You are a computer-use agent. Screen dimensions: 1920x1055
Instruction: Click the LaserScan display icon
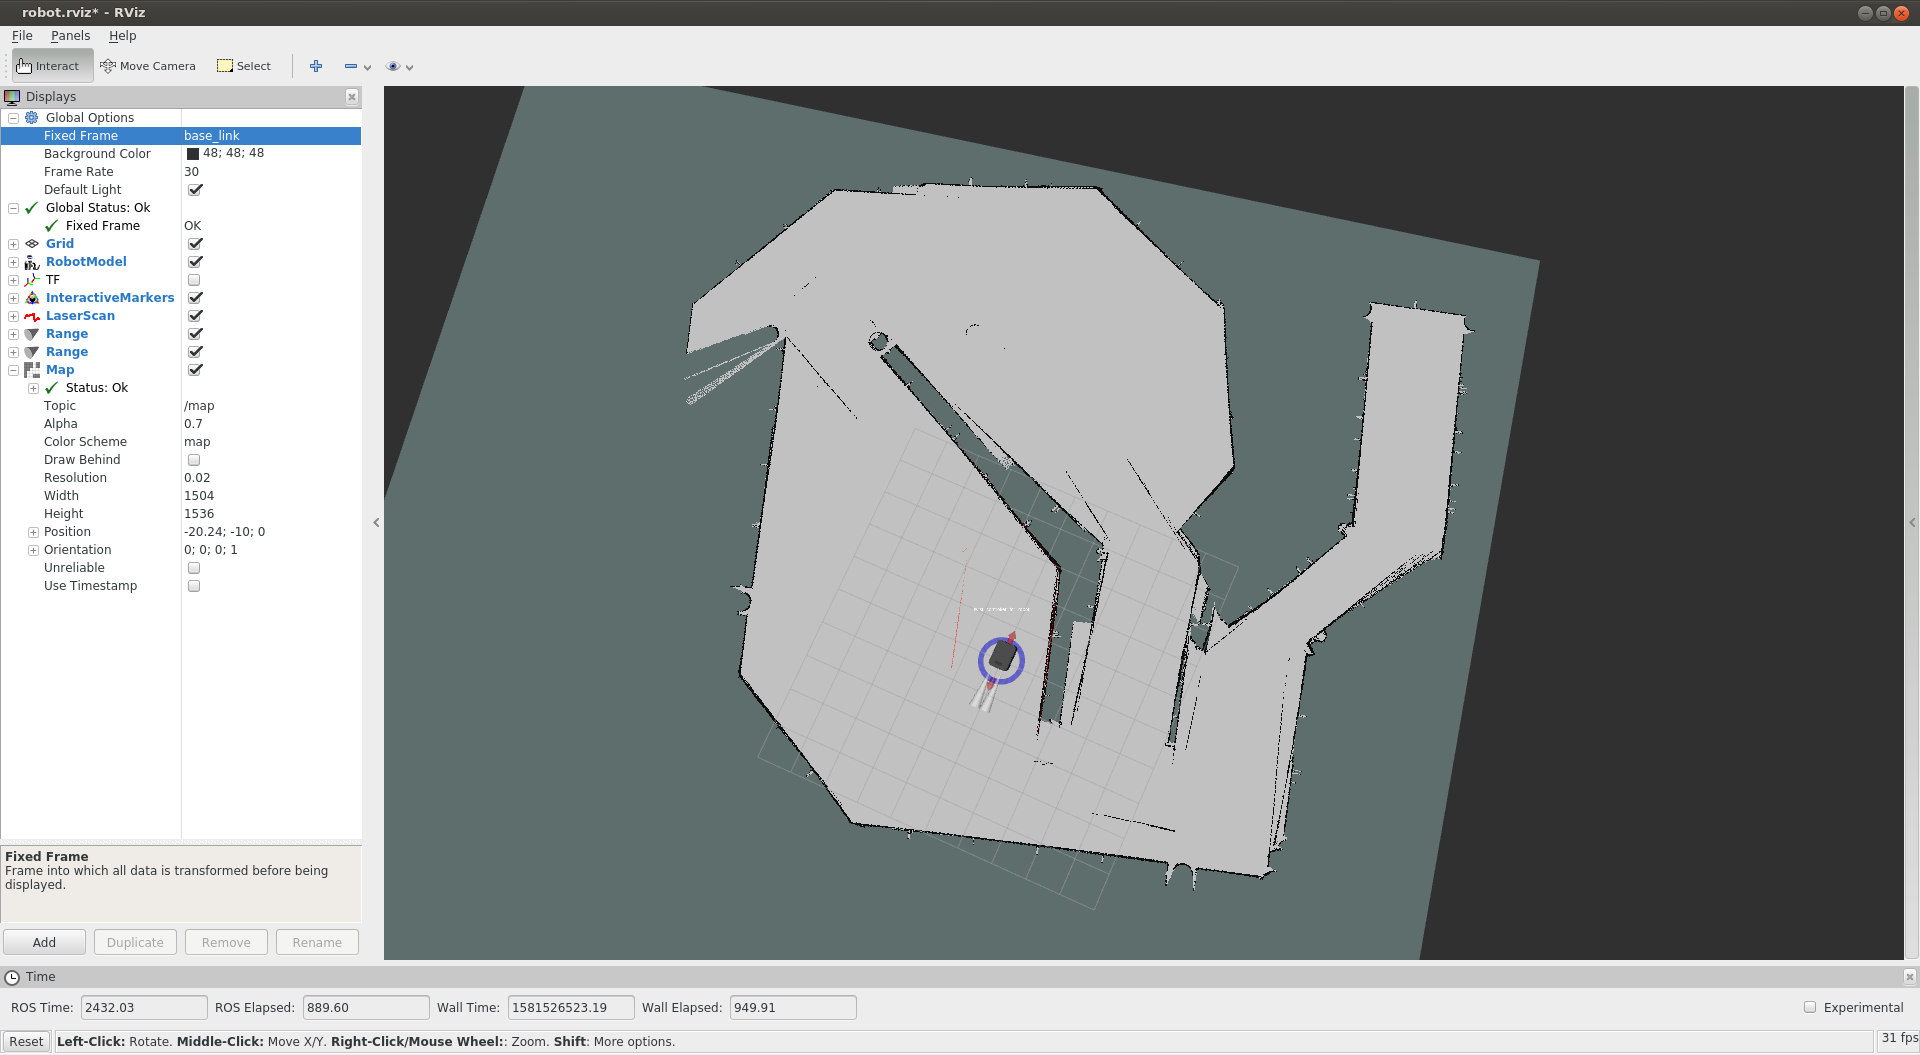(32, 316)
